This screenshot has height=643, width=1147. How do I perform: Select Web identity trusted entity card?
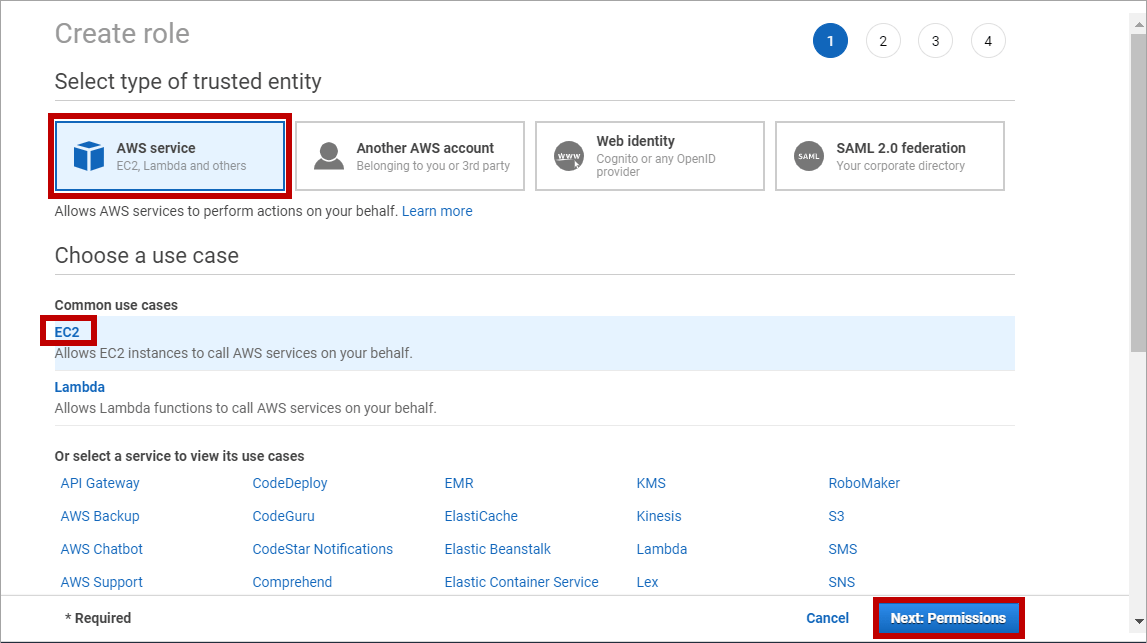[650, 156]
